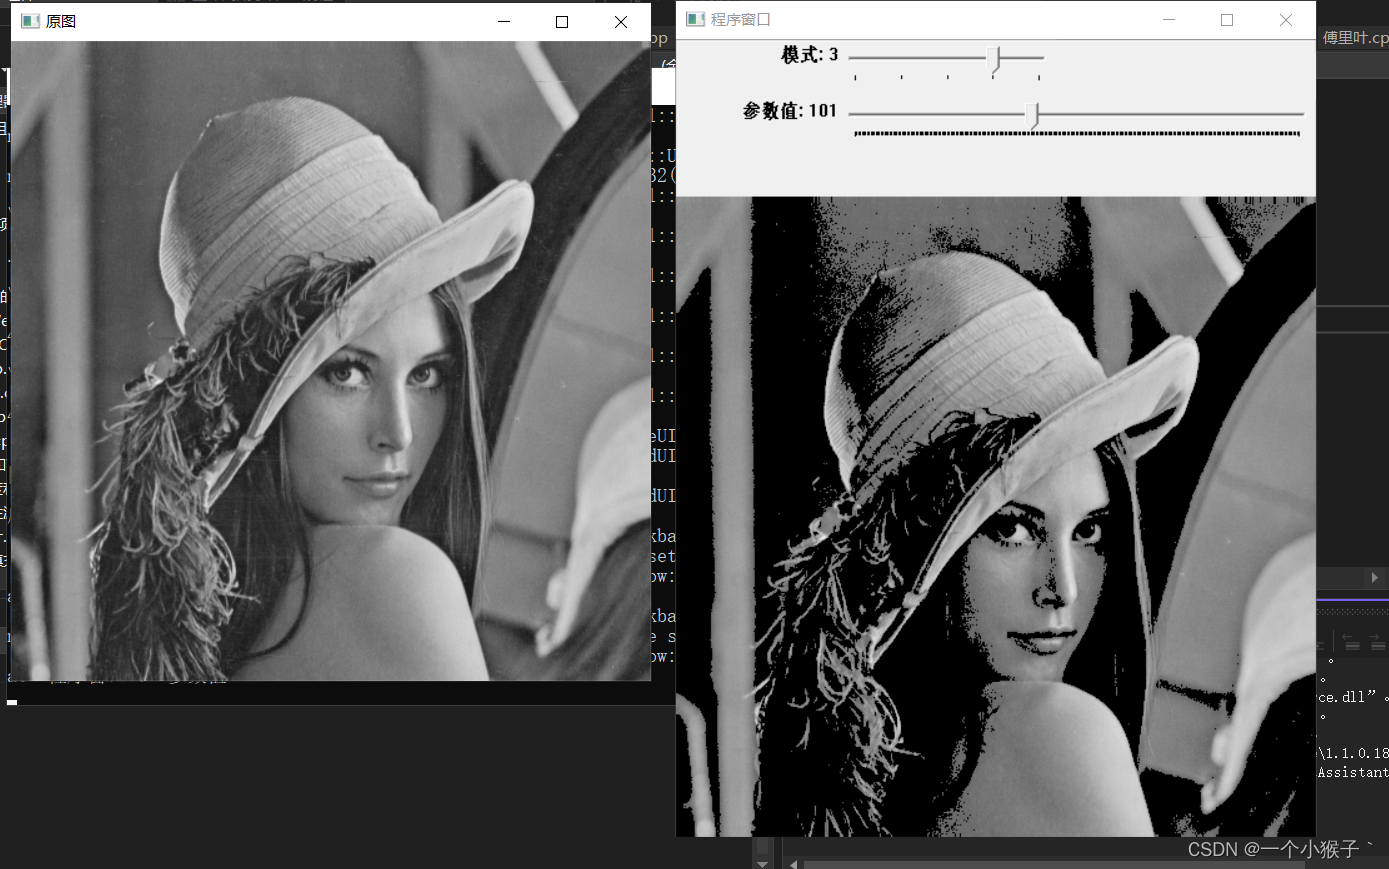
Task: Click the app icon in the 程序窗口 title bar
Action: pos(696,19)
